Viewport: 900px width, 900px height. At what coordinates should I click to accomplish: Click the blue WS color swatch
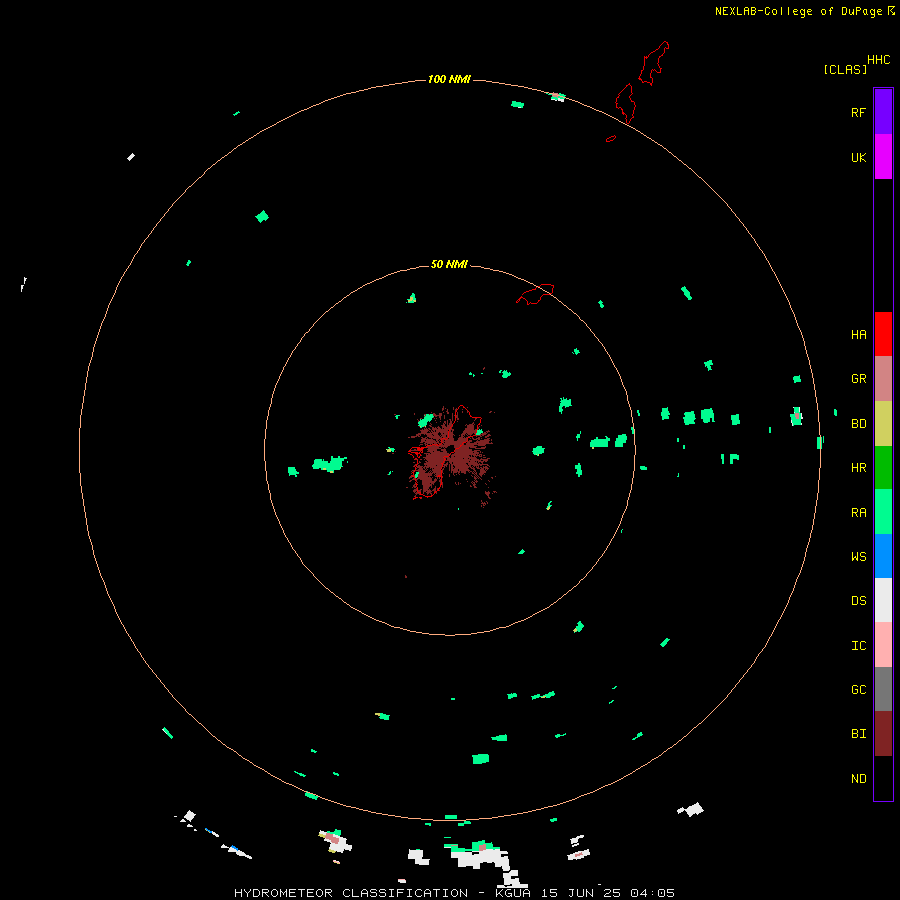[883, 556]
